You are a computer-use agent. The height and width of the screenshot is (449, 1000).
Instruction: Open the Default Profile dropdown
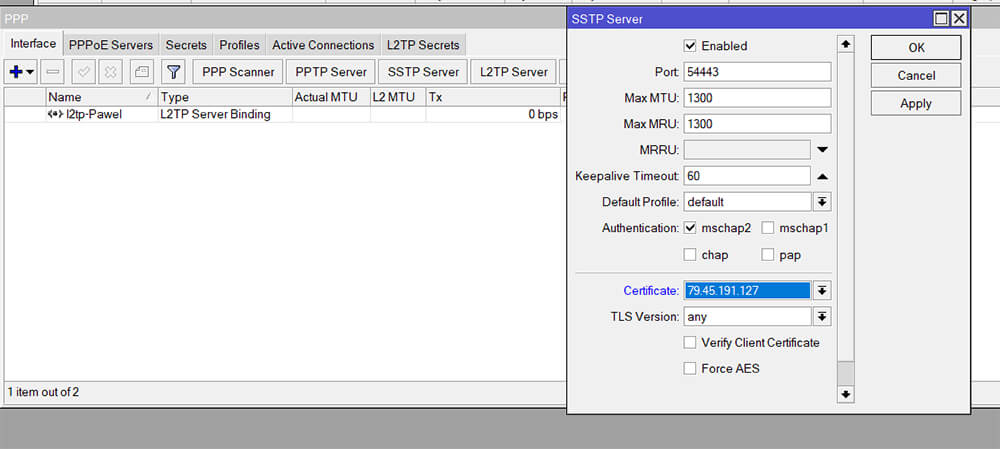822,202
